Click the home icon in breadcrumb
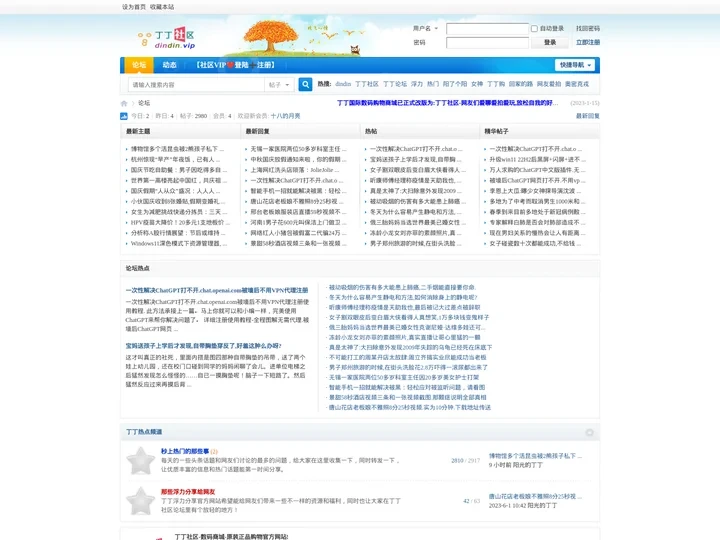Viewport: 720px width, 540px height. coord(124,103)
